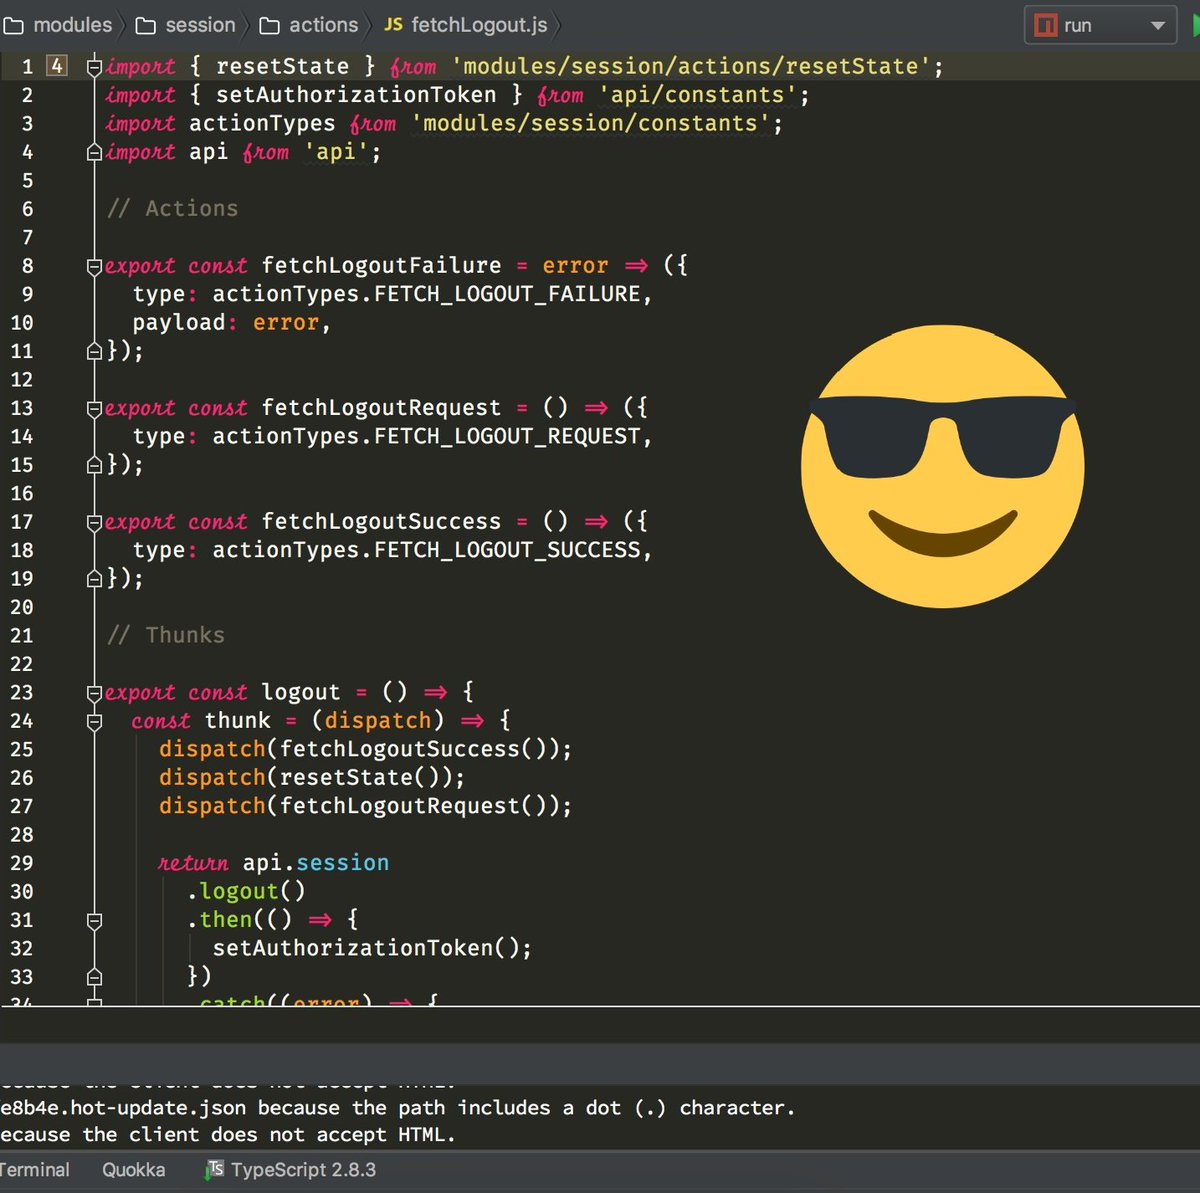This screenshot has width=1200, height=1193.
Task: Click '.then' call on line 31
Action: [220, 919]
